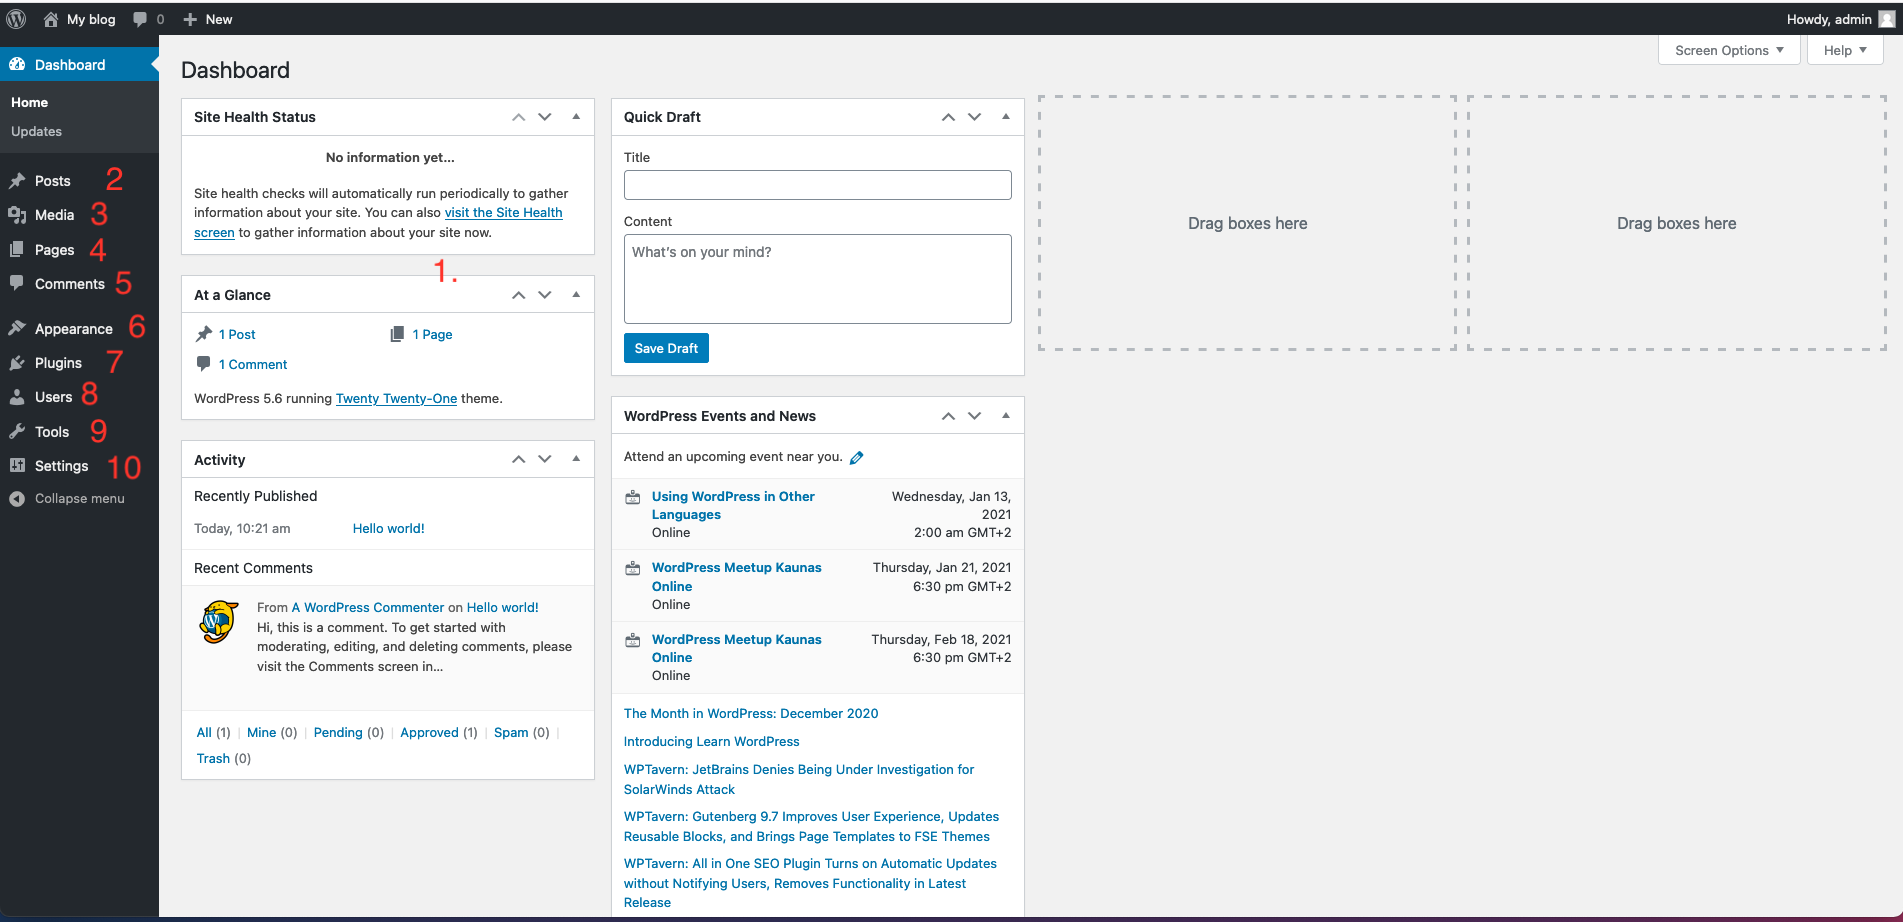The height and width of the screenshot is (922, 1903).
Task: Click the Pages icon in sidebar
Action: 17,249
